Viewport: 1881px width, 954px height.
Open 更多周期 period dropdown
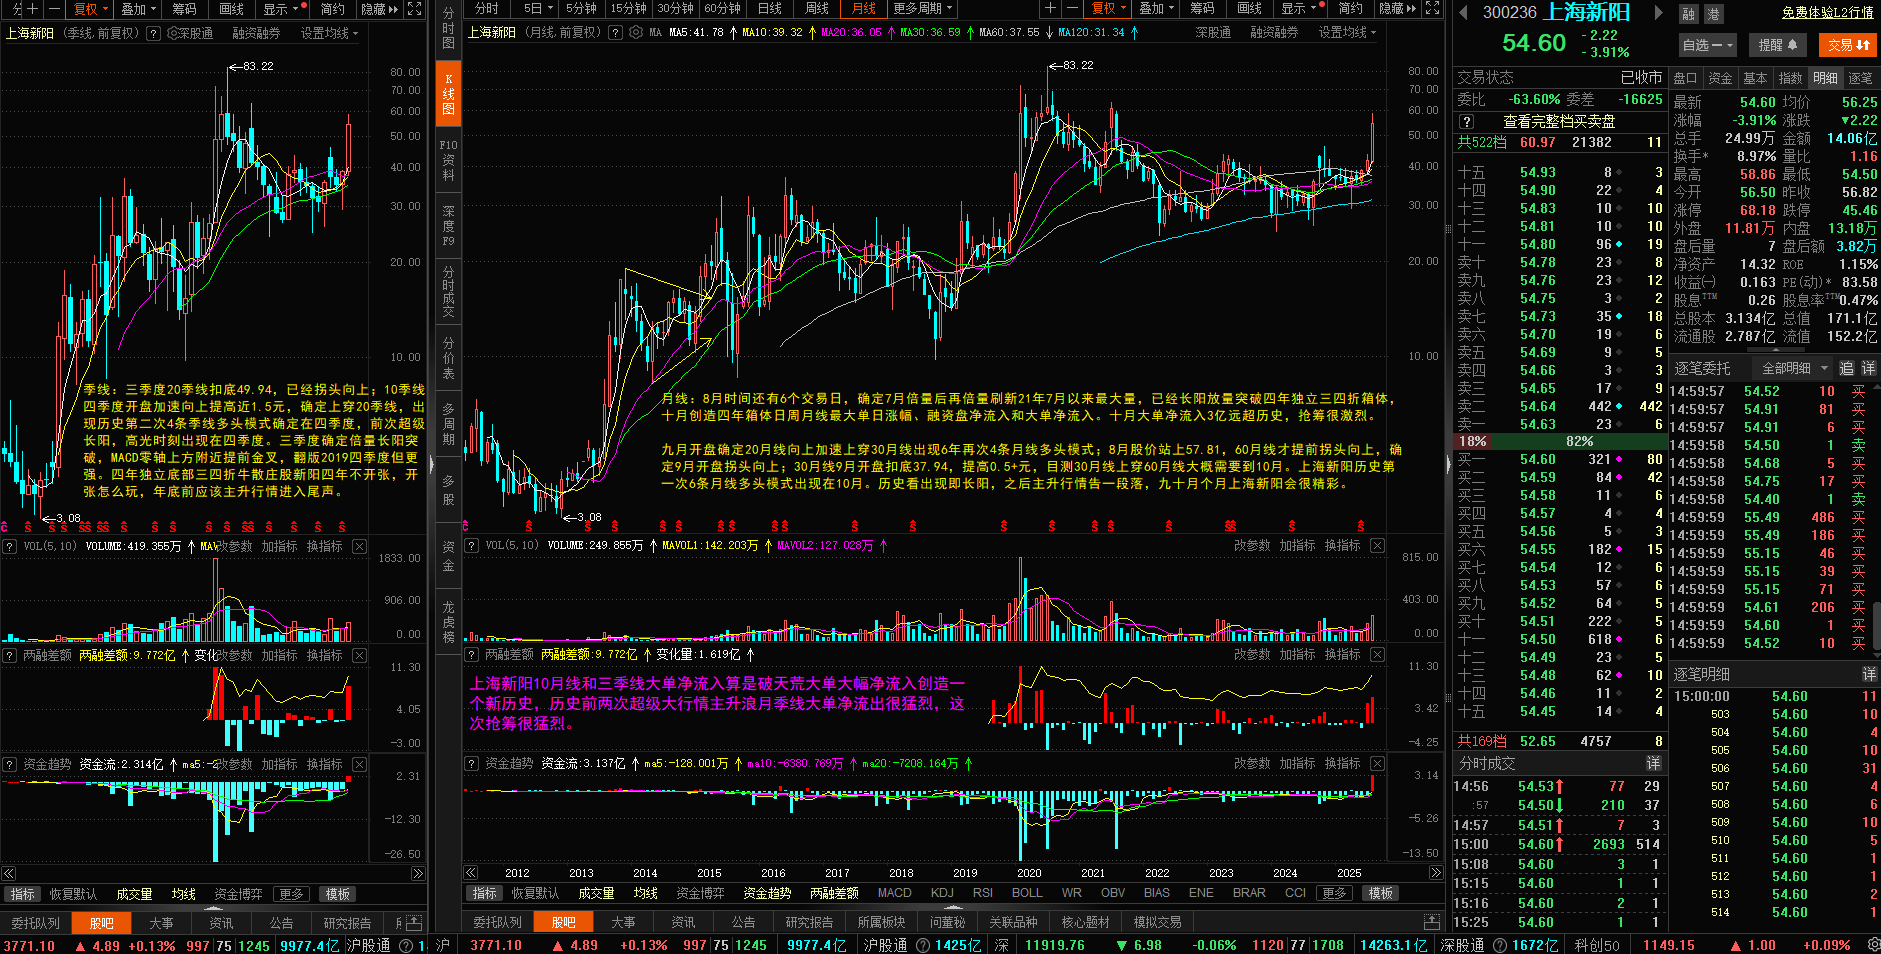pyautogui.click(x=923, y=8)
